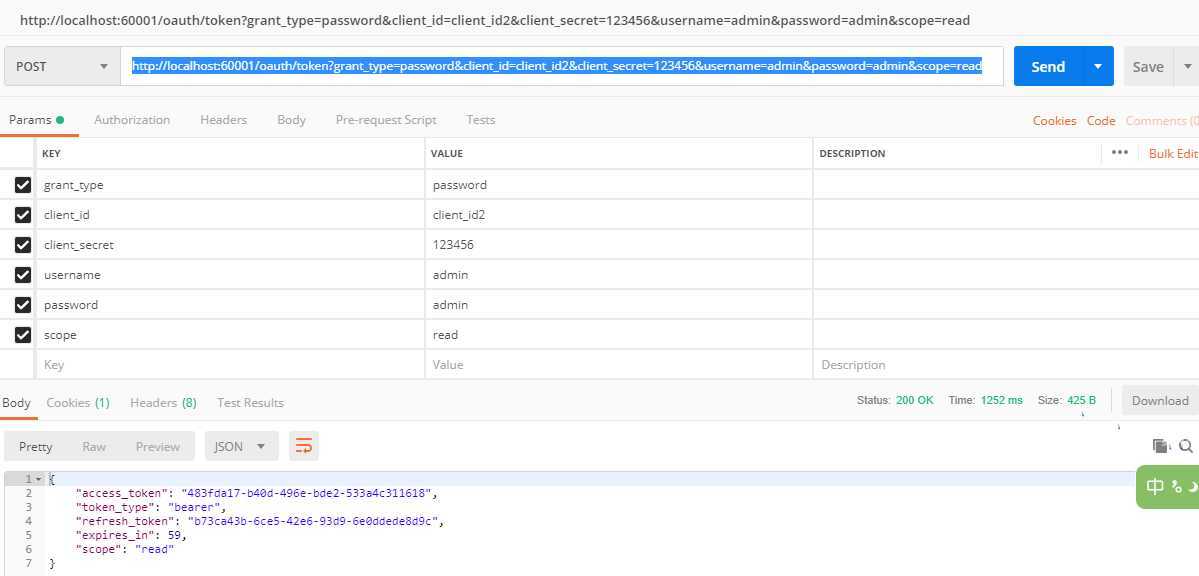Screen dimensions: 1199x576
Task: Open the response Cookies (1) tab
Action: 78,402
